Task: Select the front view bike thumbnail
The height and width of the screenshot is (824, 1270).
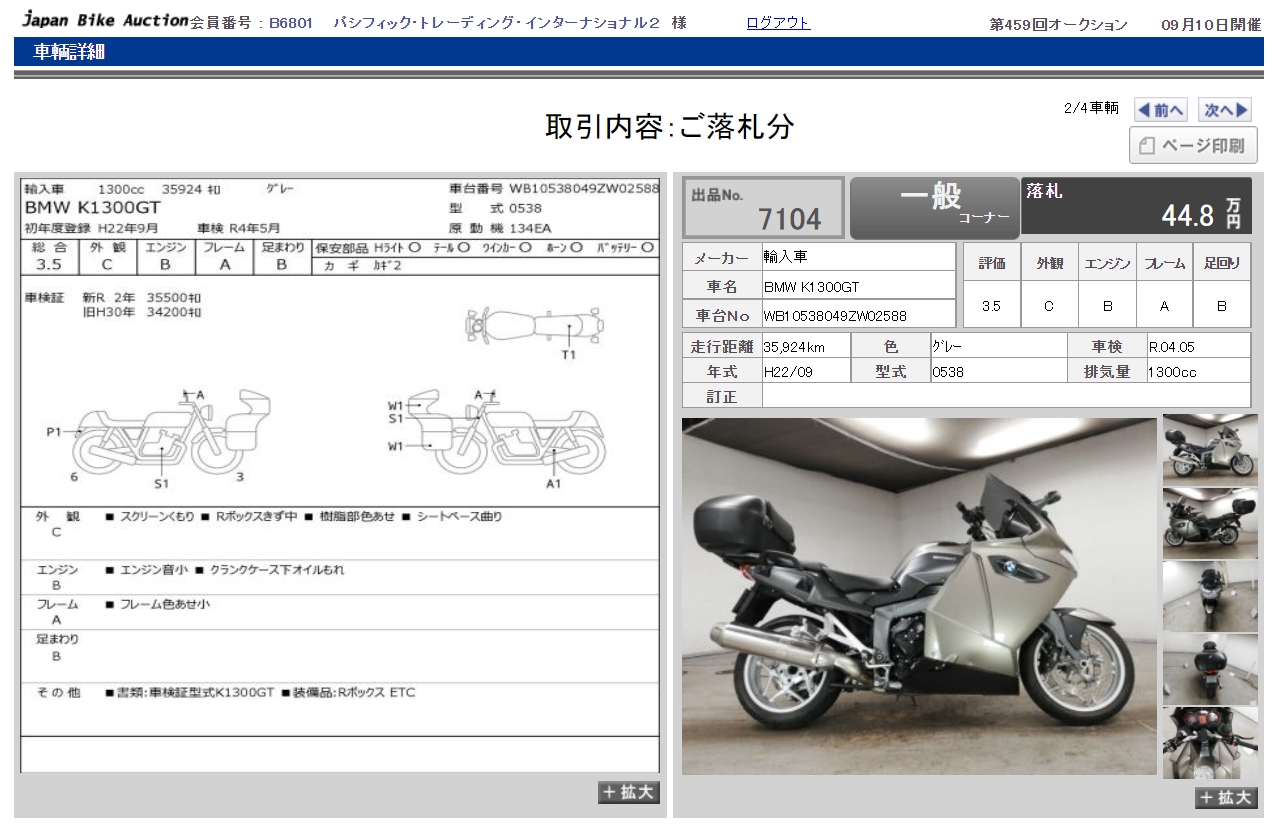Action: point(1210,595)
